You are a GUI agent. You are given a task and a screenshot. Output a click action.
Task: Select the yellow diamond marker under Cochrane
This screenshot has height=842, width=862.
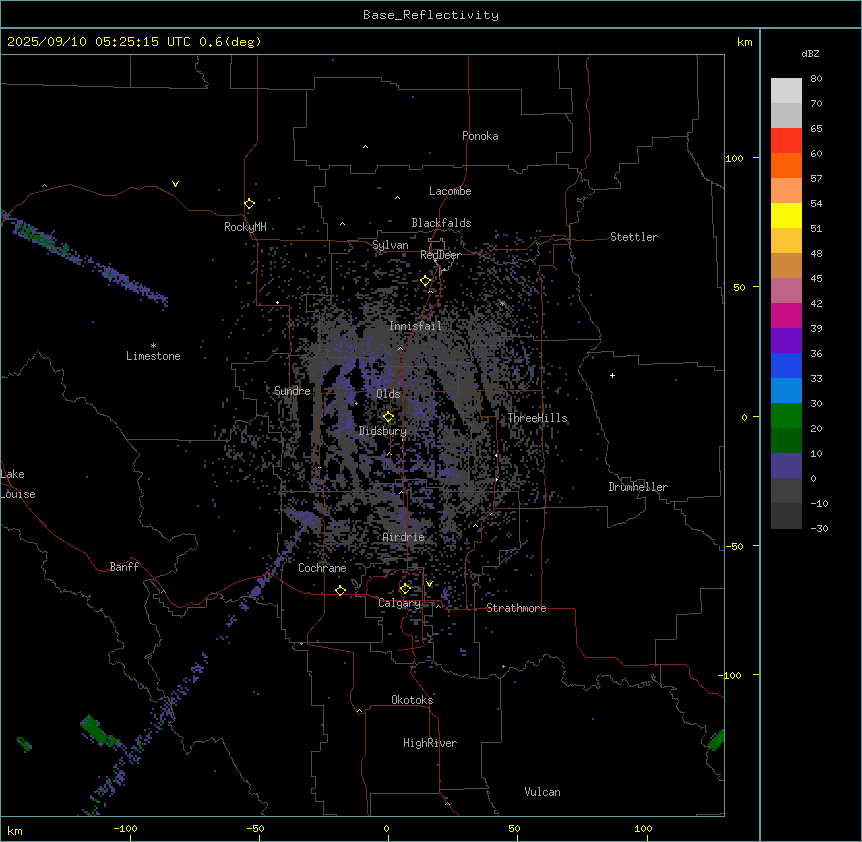[340, 590]
